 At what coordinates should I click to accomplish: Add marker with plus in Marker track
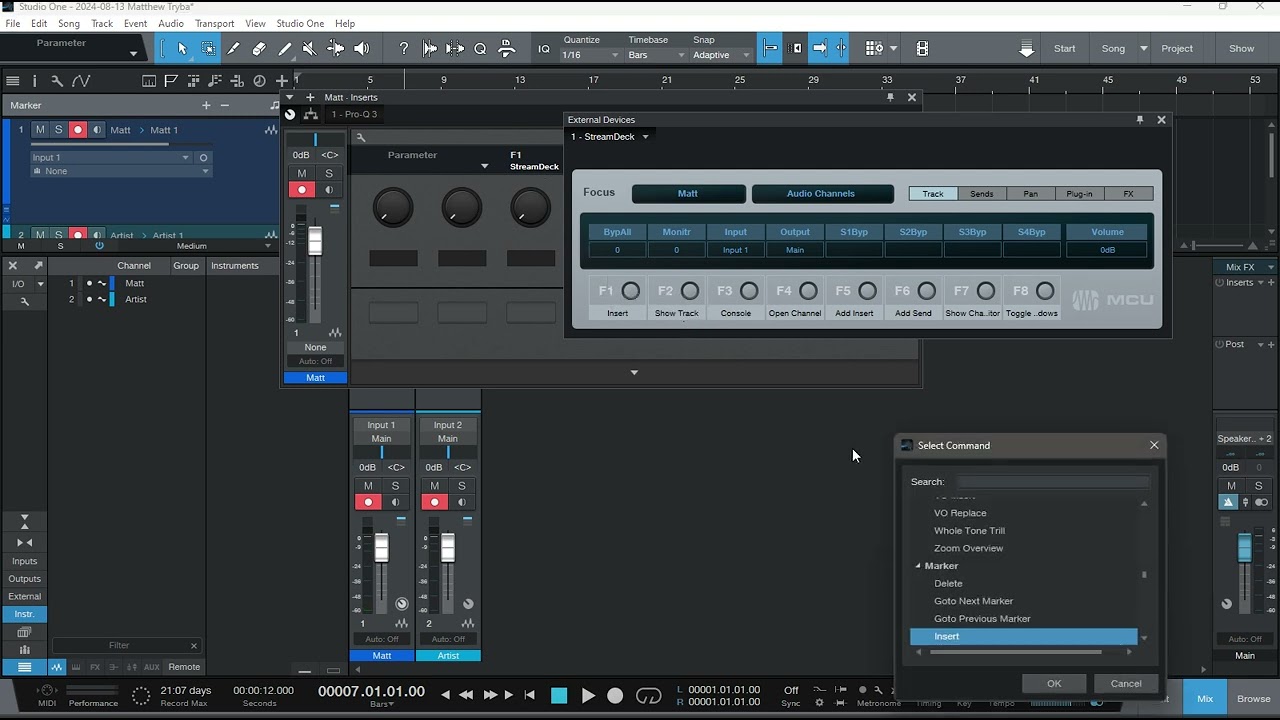[206, 105]
